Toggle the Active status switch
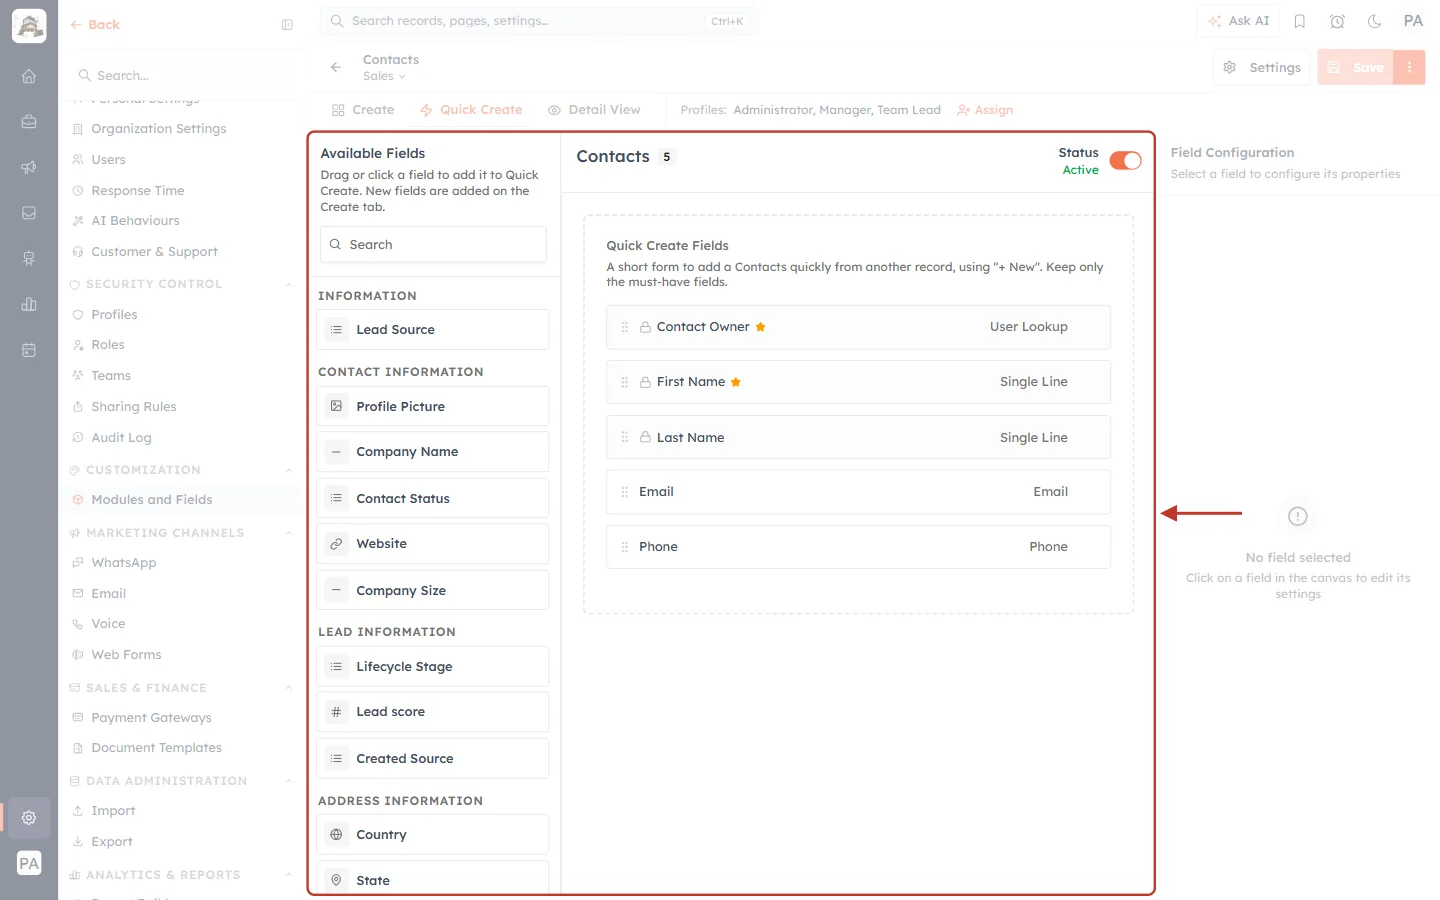 [x=1125, y=161]
